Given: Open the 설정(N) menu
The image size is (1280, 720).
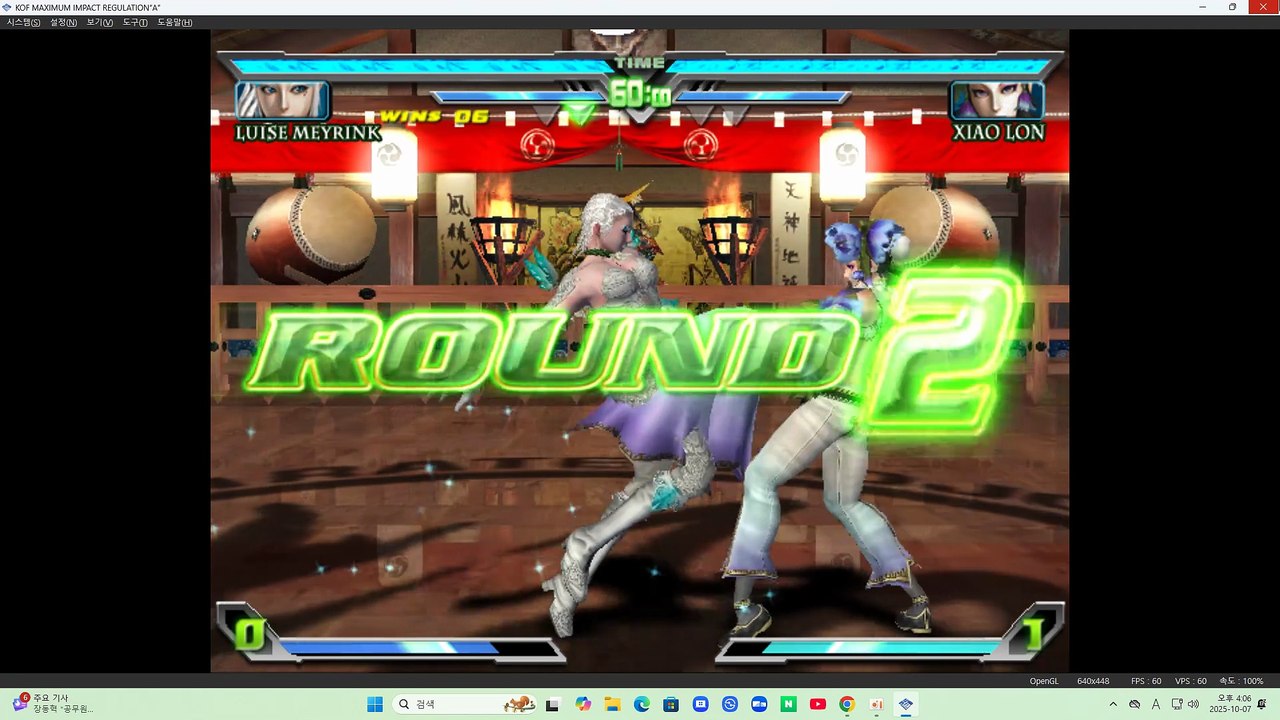Looking at the screenshot, I should [x=64, y=22].
